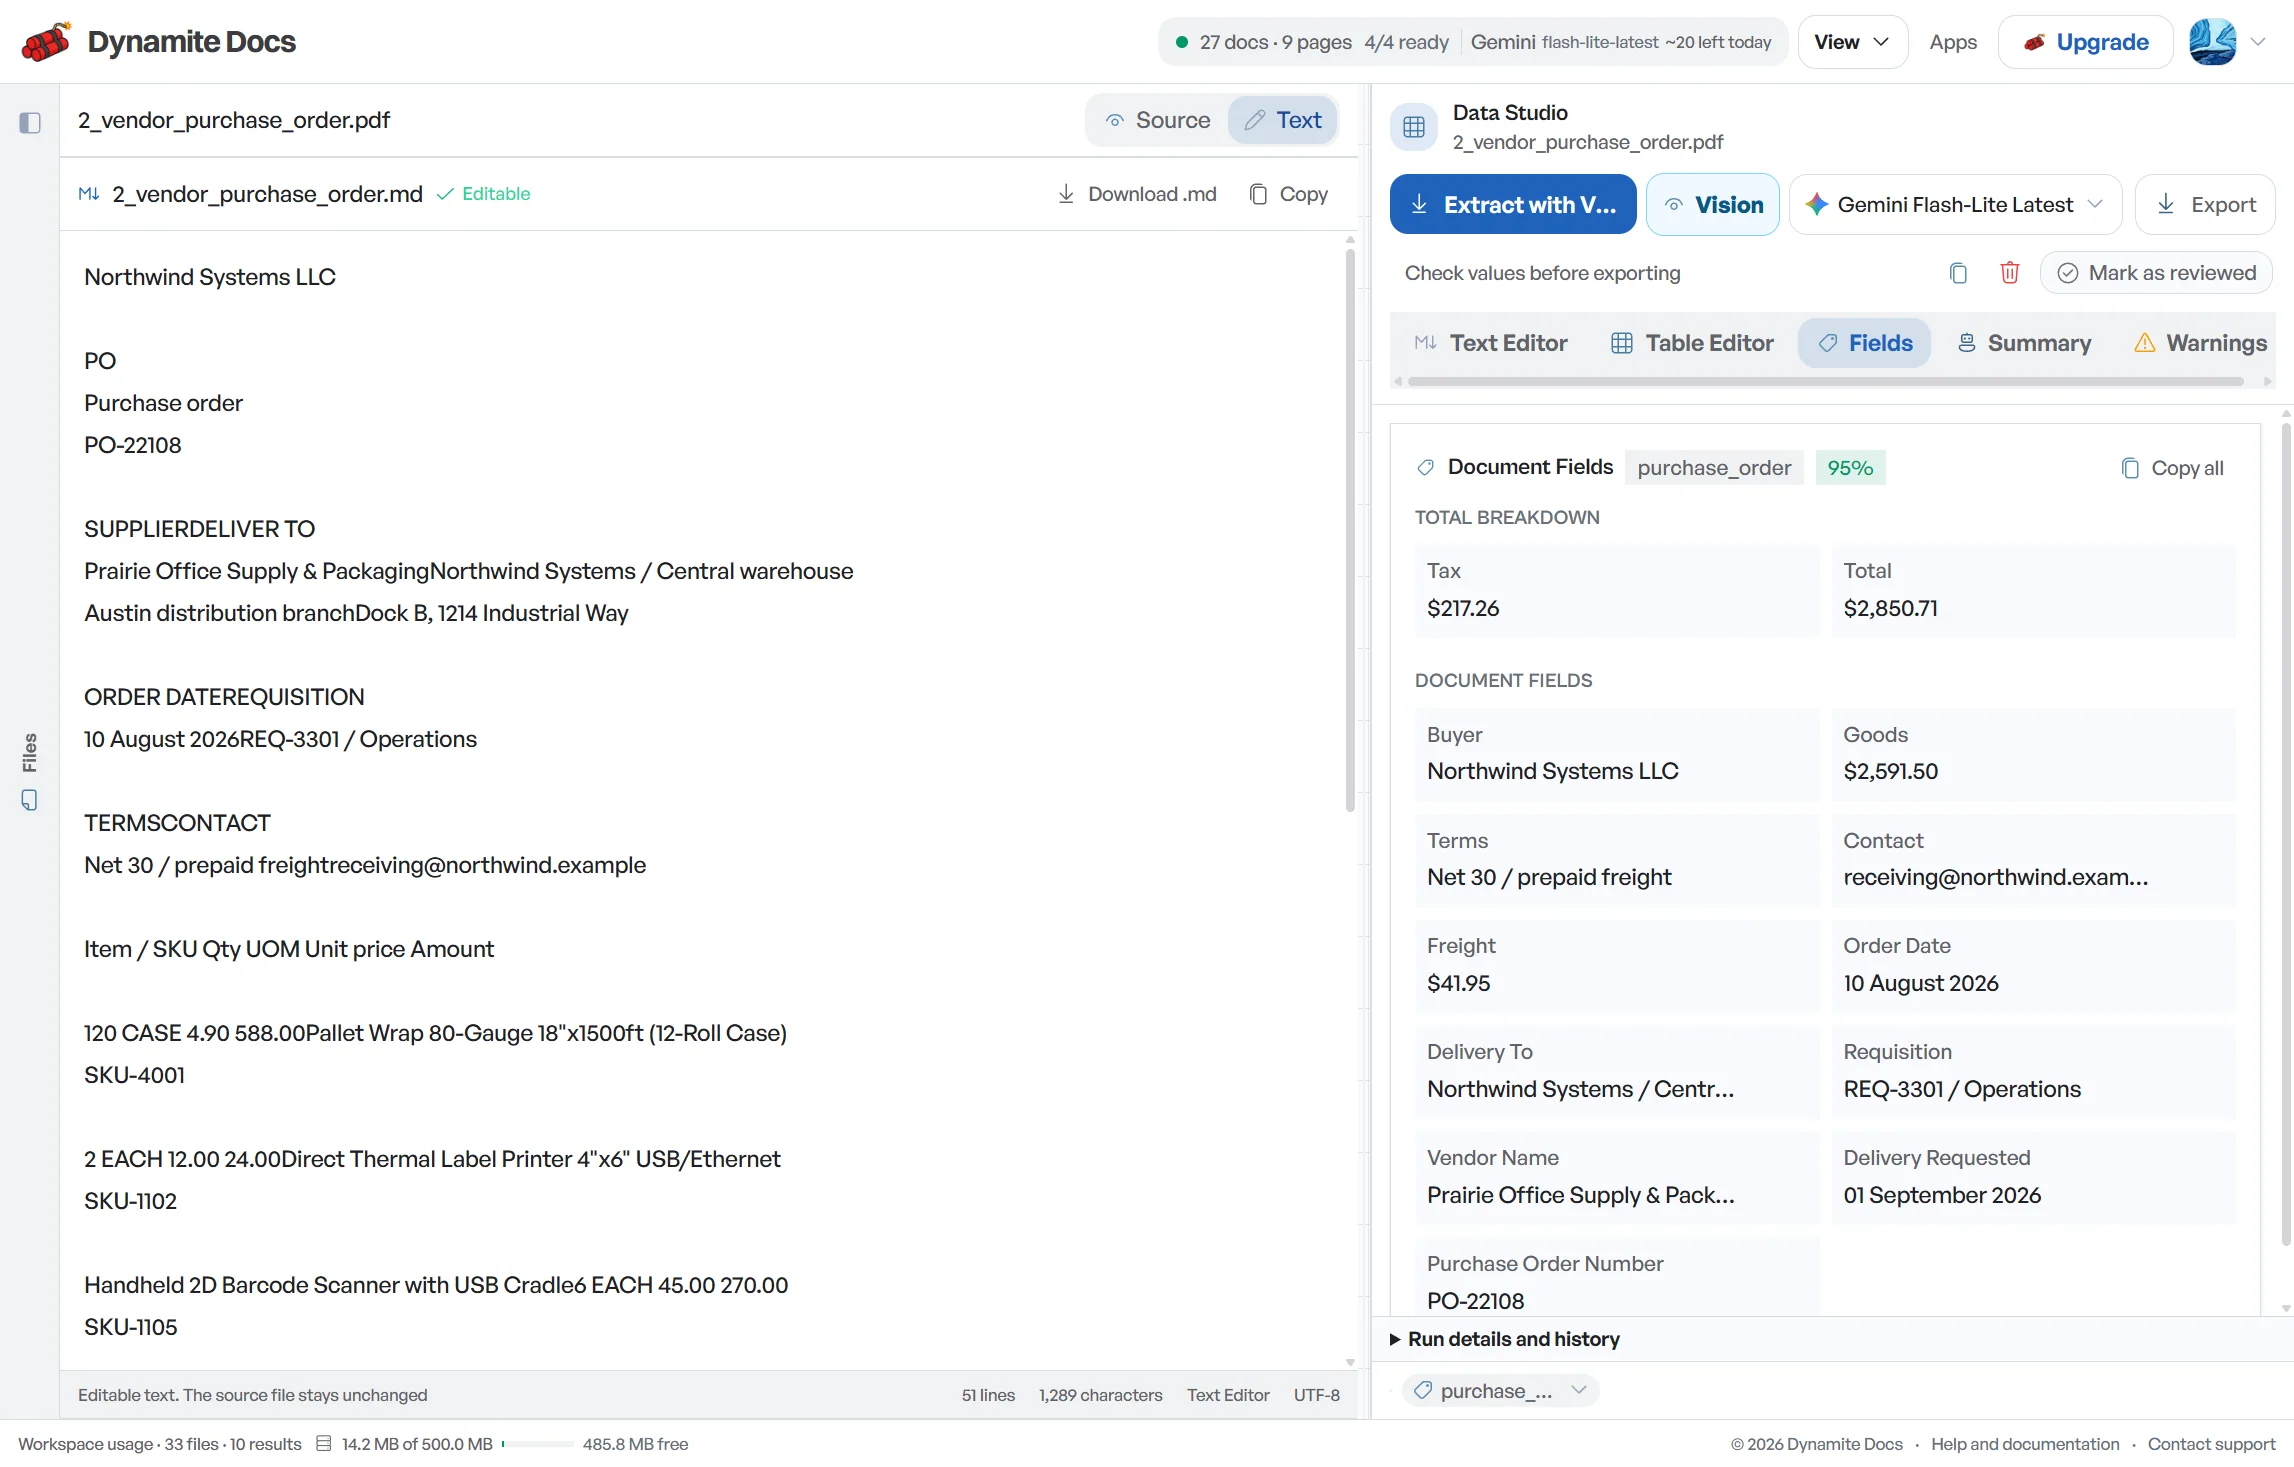Click SKU-4001 line in text editor
This screenshot has height=1467, width=2294.
(x=134, y=1075)
